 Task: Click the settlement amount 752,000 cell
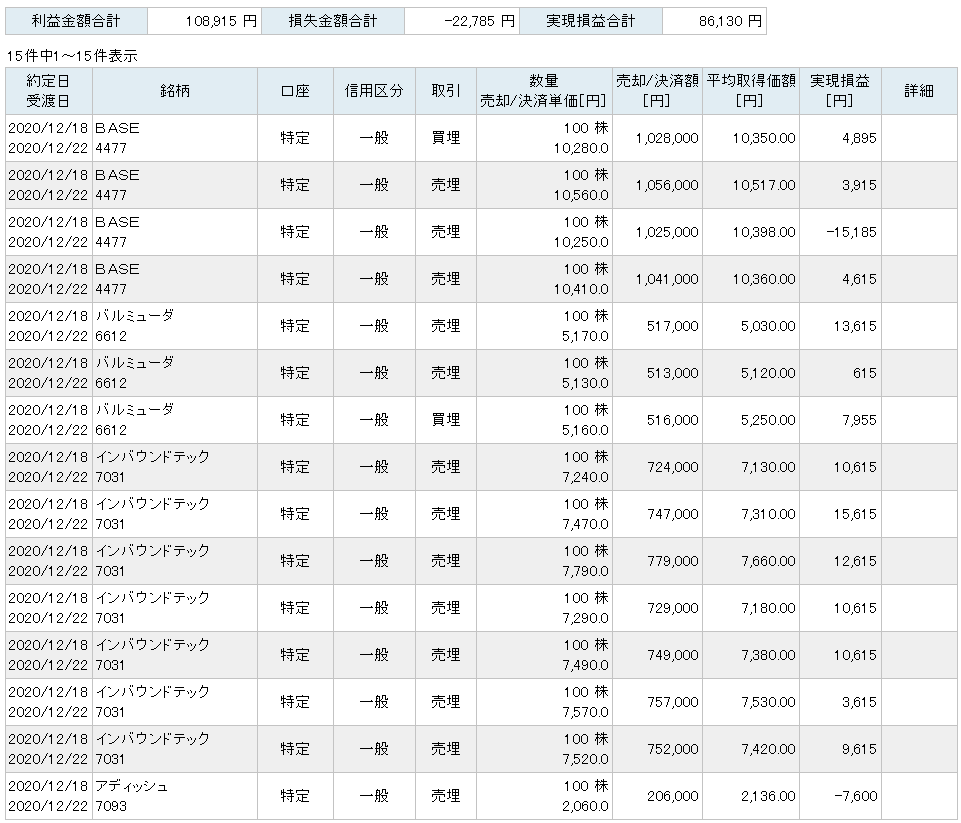(x=657, y=749)
